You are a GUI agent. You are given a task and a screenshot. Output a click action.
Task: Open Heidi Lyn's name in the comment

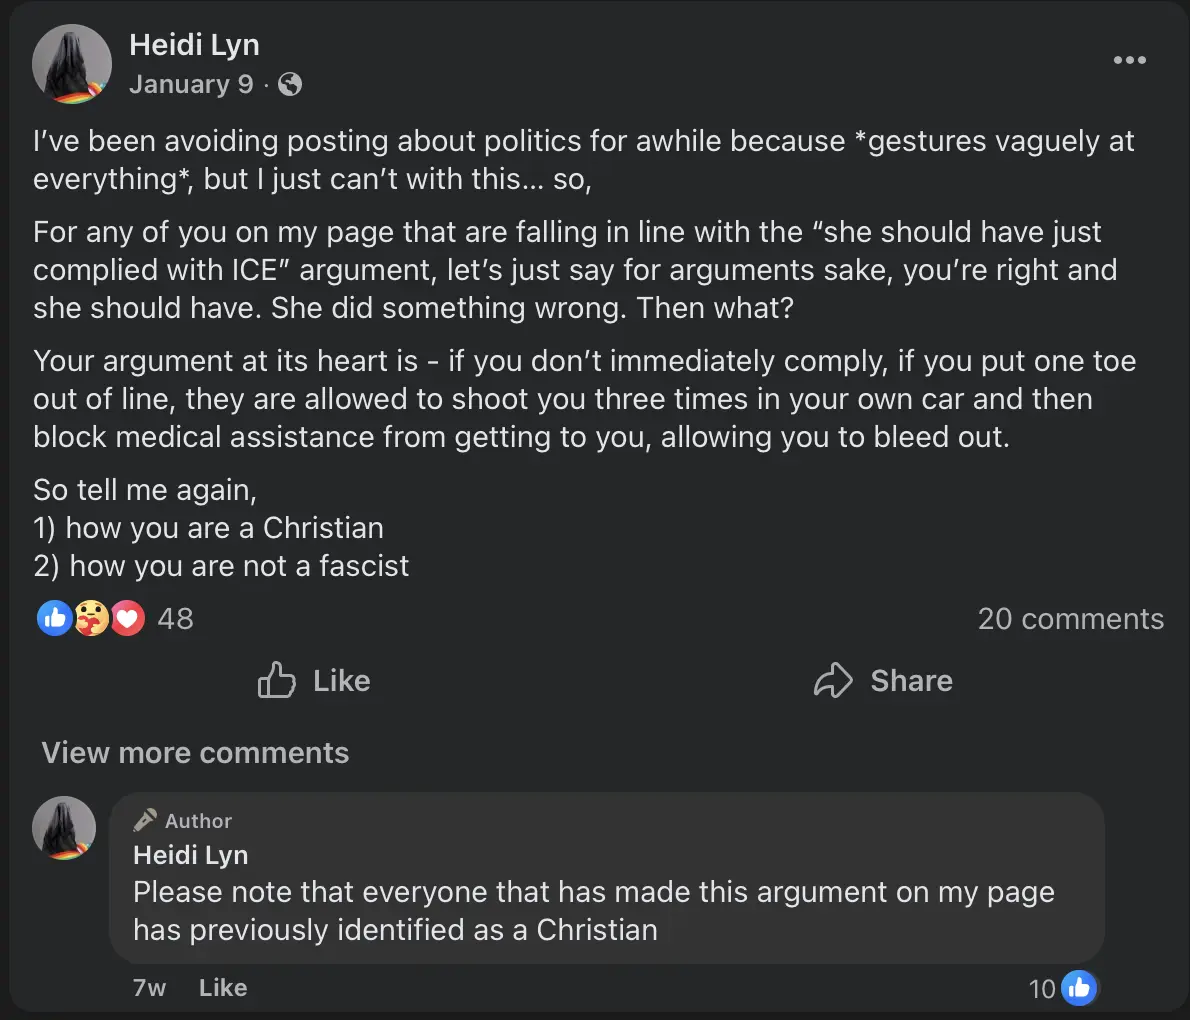(x=190, y=855)
